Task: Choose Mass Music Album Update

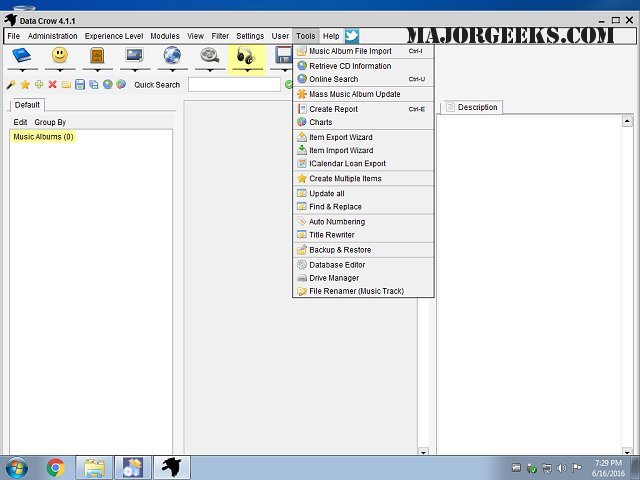Action: point(363,94)
